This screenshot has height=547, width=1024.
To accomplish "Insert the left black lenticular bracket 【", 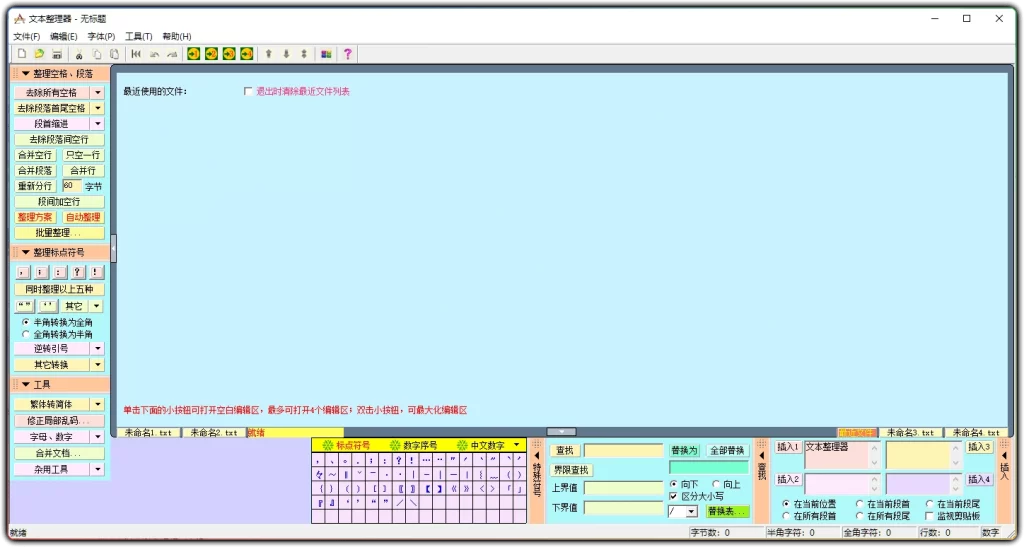I will click(x=426, y=488).
